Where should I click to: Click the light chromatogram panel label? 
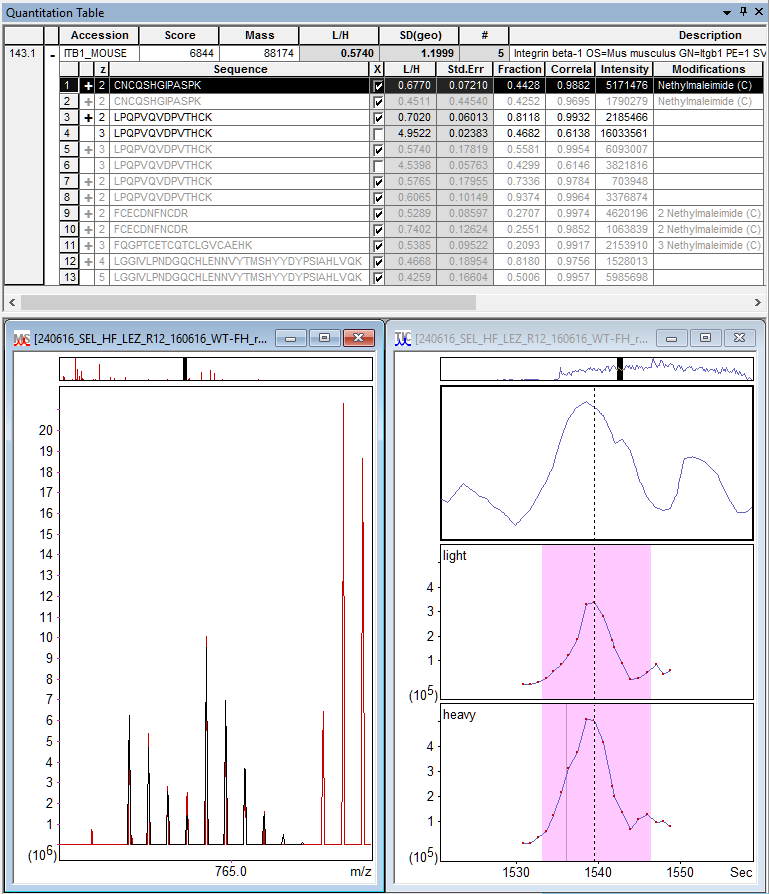coord(454,555)
